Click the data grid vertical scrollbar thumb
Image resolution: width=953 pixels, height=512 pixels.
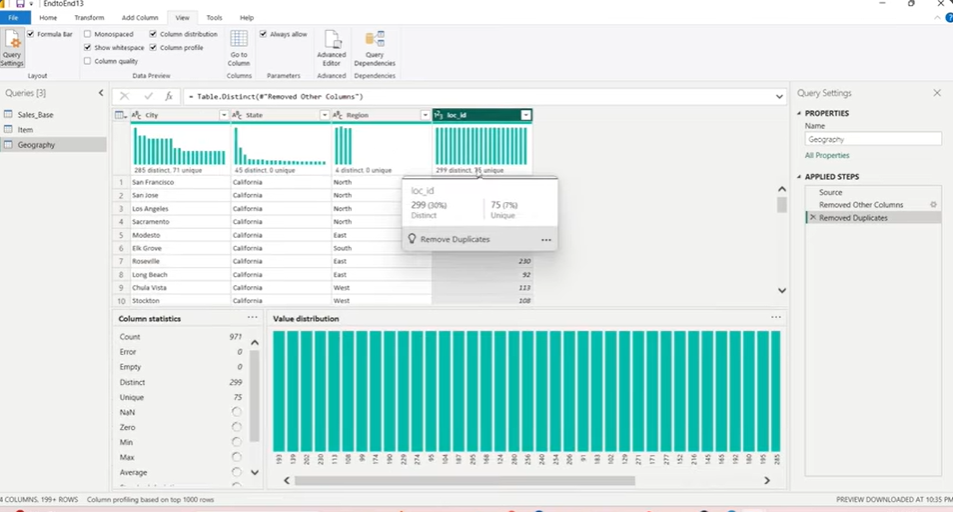point(782,204)
